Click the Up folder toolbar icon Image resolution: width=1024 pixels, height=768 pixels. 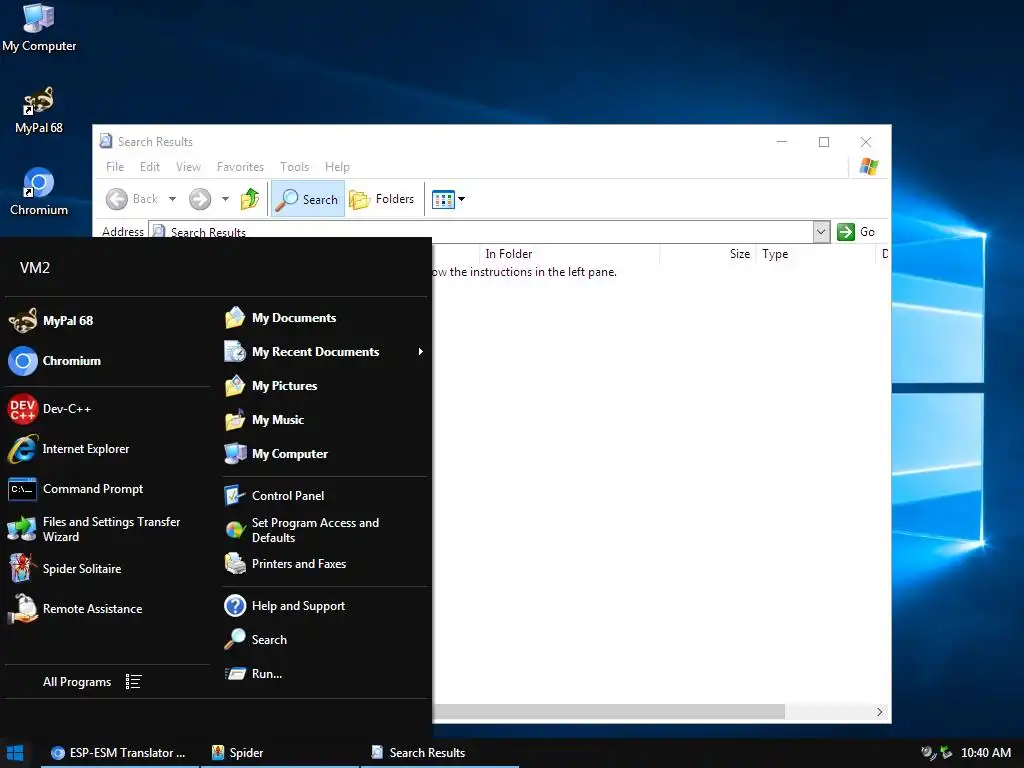250,199
